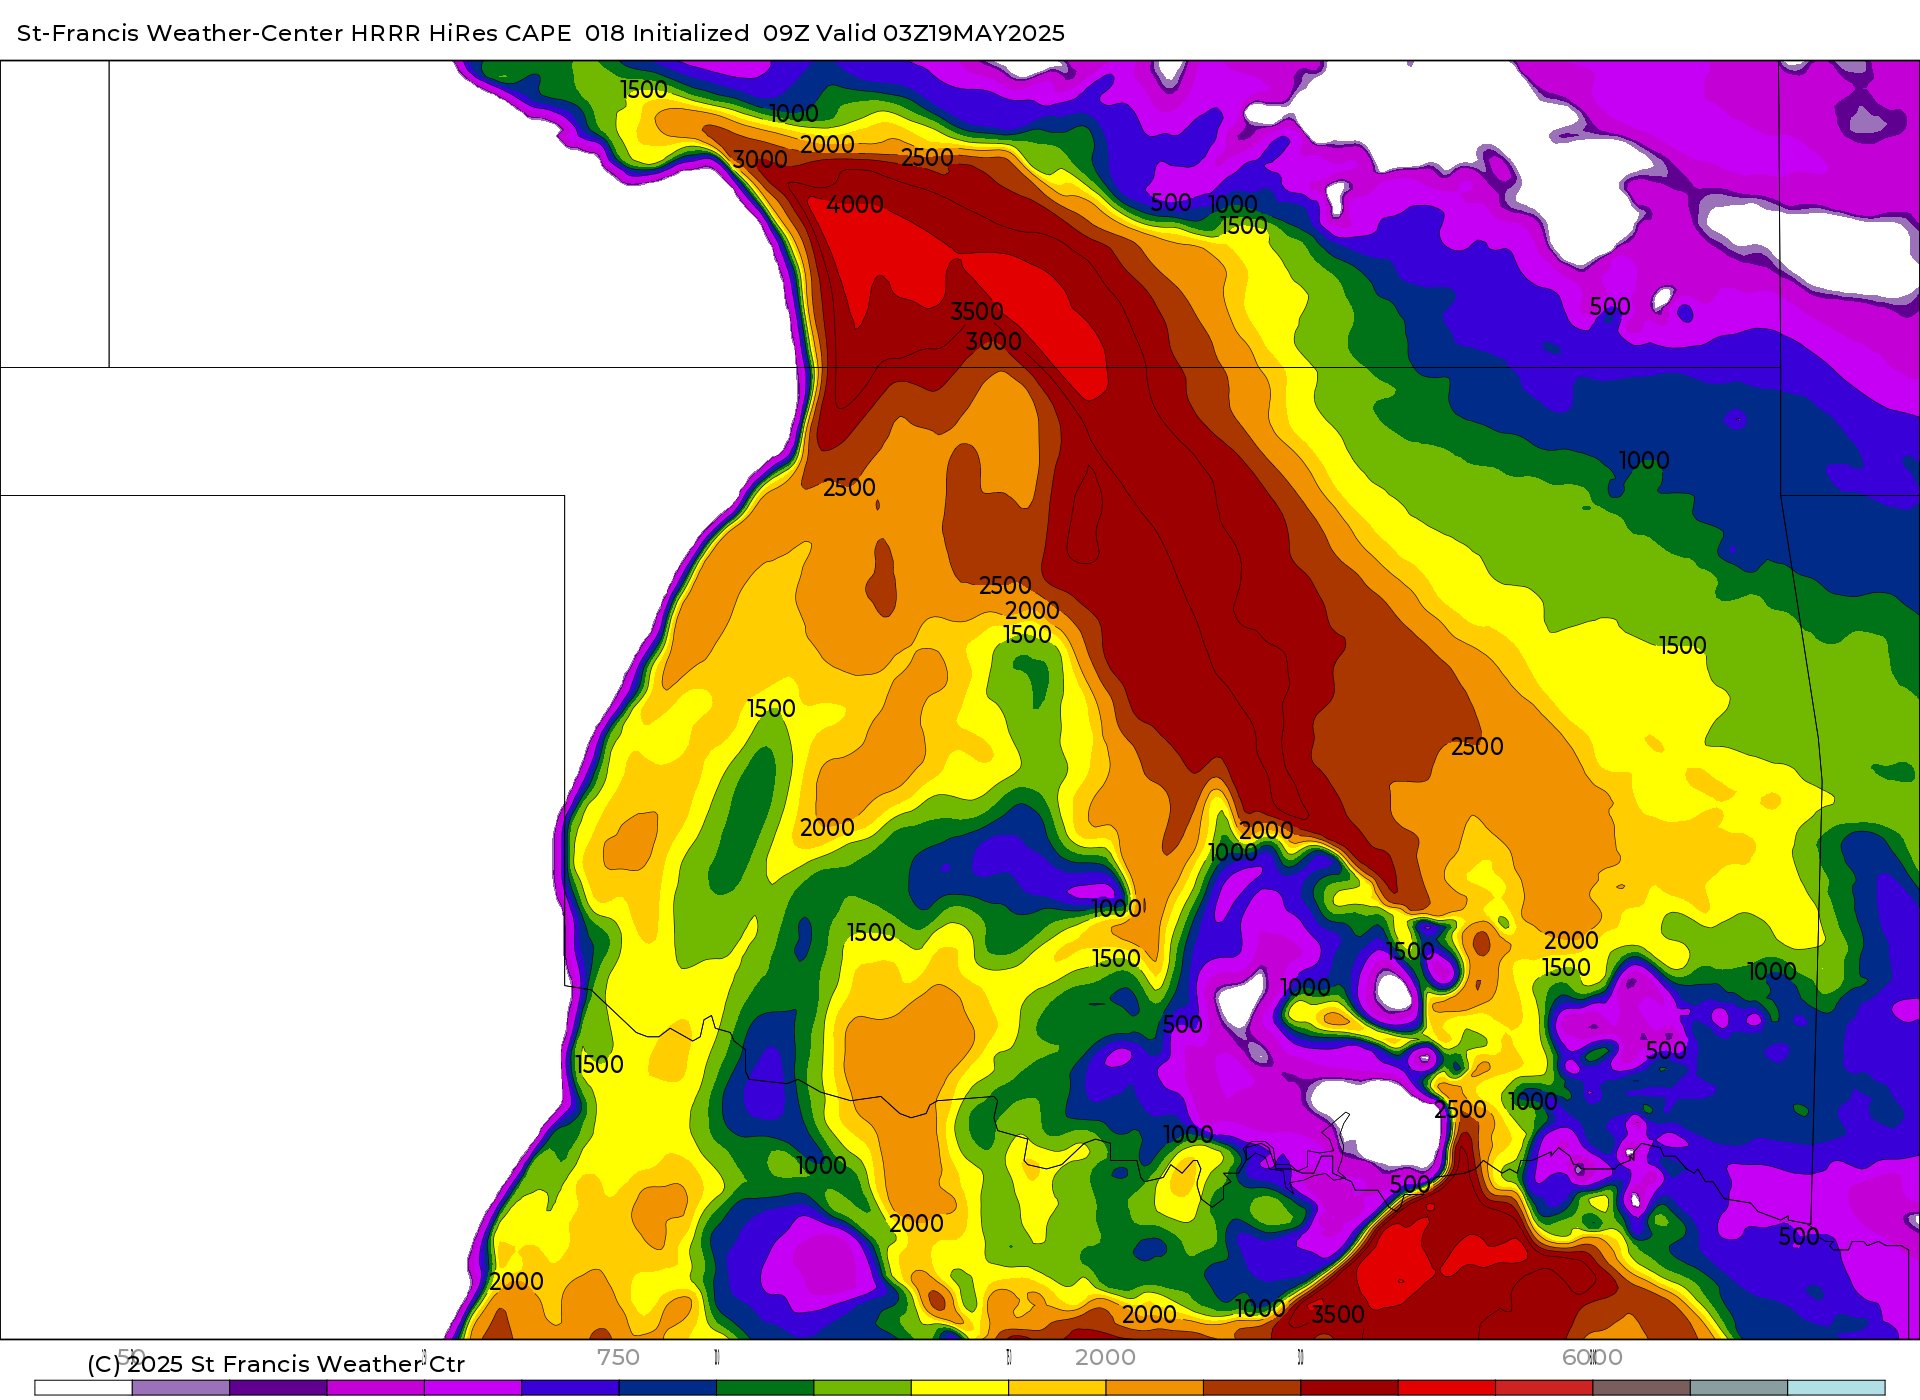Click the blue-violet legend swatch

[570, 1388]
